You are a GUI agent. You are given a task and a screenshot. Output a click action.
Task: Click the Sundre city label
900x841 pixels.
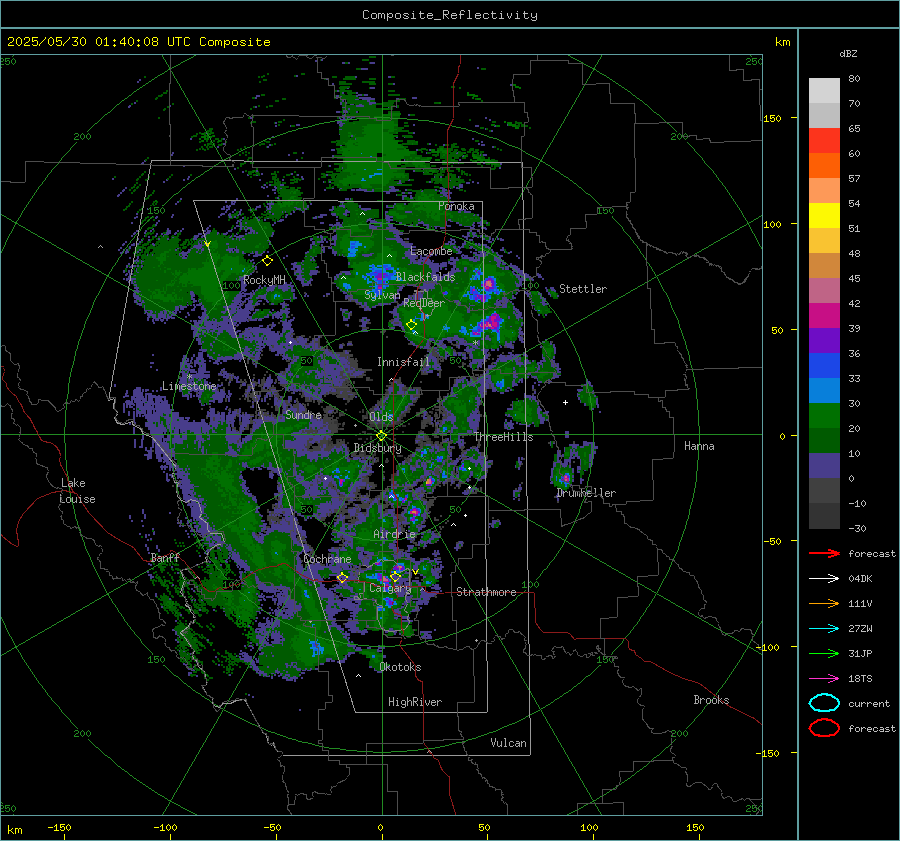tap(303, 415)
